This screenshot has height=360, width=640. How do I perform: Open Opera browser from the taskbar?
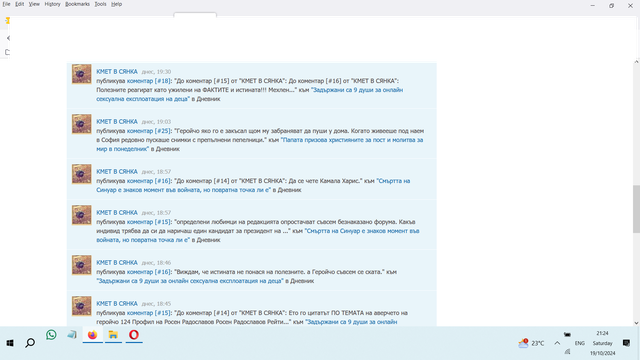[x=134, y=335]
